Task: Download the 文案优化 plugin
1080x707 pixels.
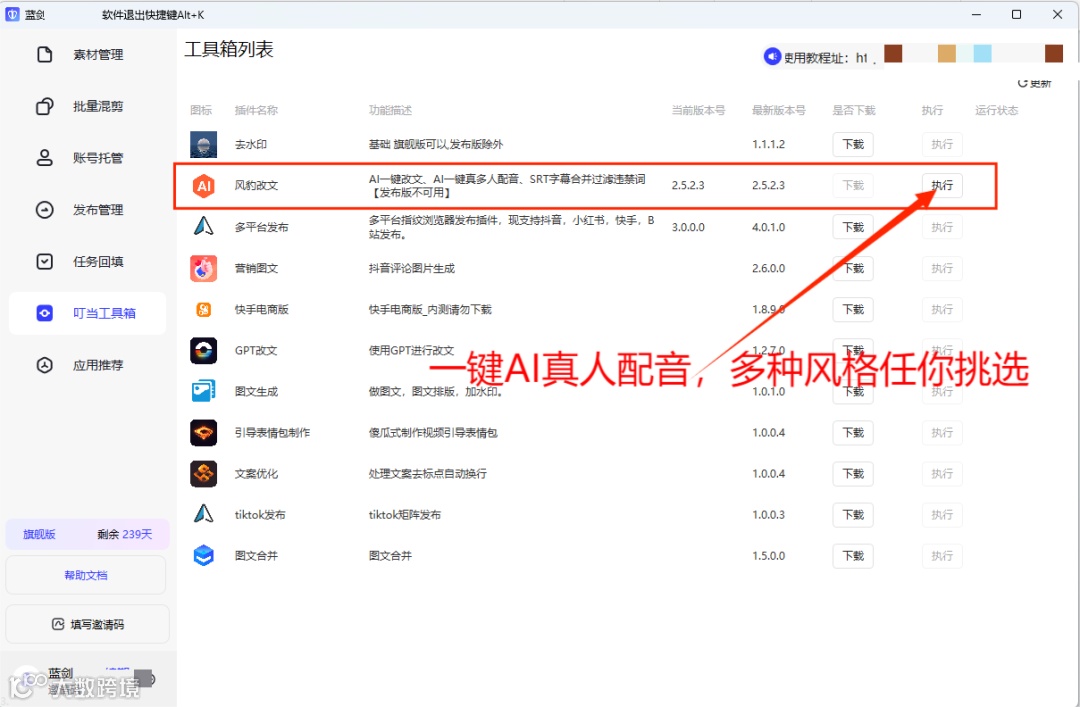Action: [x=853, y=473]
